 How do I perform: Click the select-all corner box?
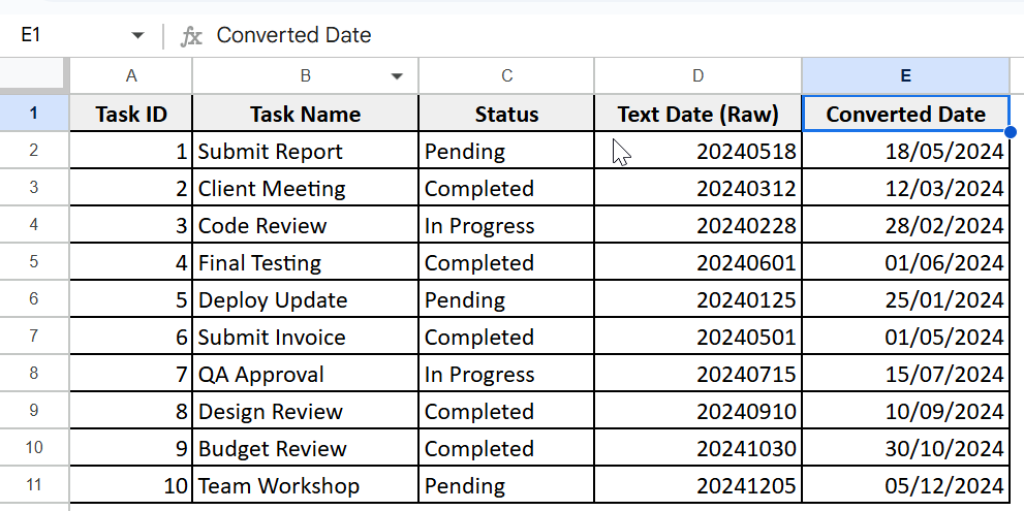[34, 76]
